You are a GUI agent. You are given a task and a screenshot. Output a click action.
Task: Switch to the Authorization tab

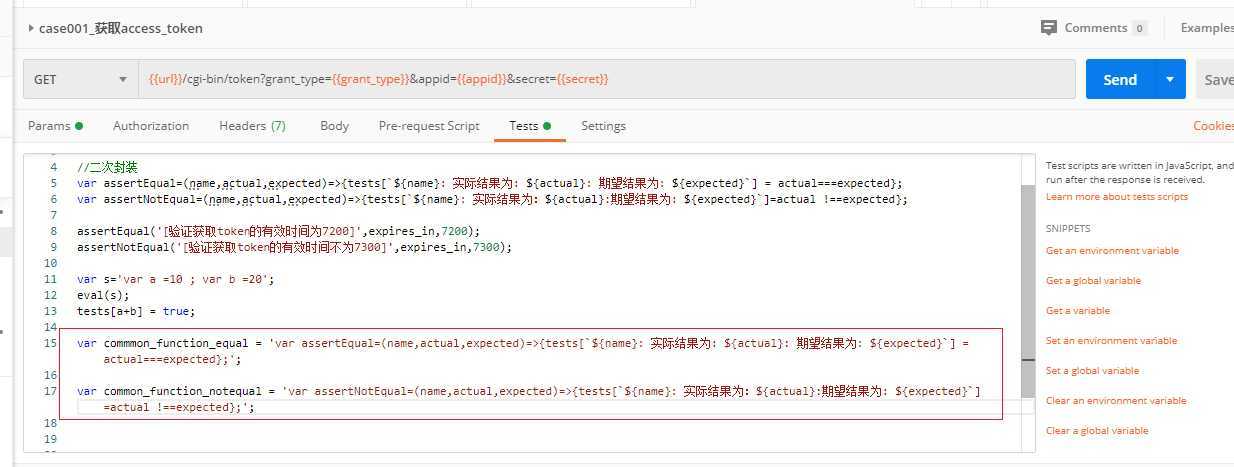[x=151, y=126]
